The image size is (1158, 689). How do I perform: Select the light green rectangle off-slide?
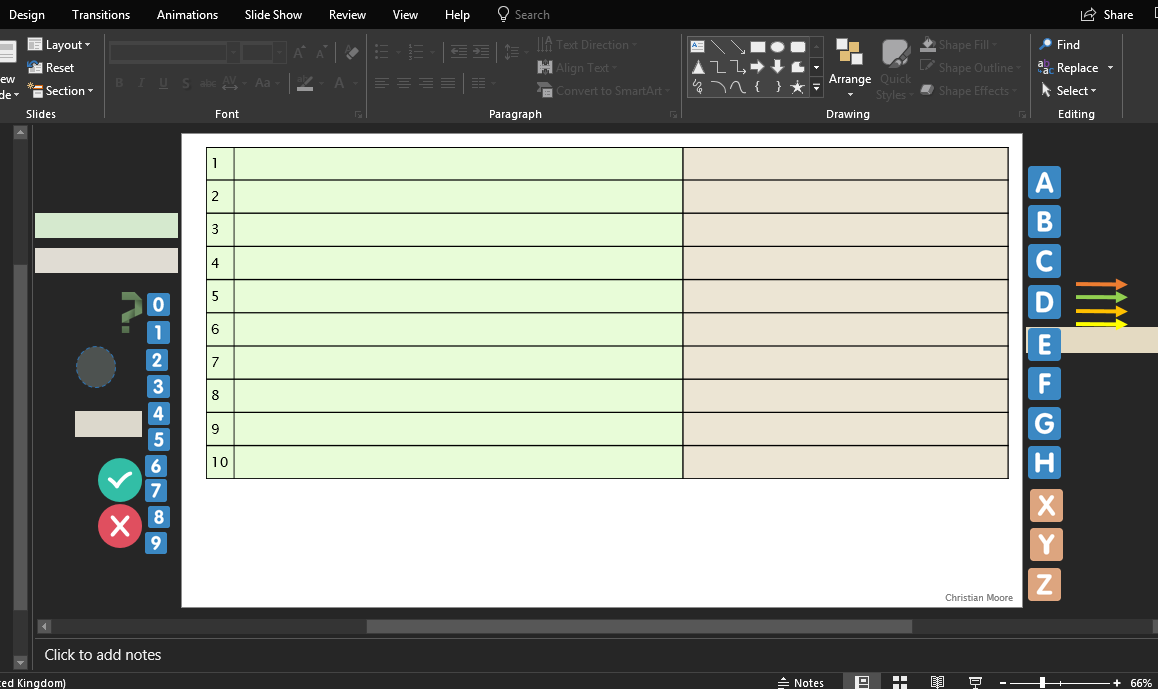[x=106, y=225]
